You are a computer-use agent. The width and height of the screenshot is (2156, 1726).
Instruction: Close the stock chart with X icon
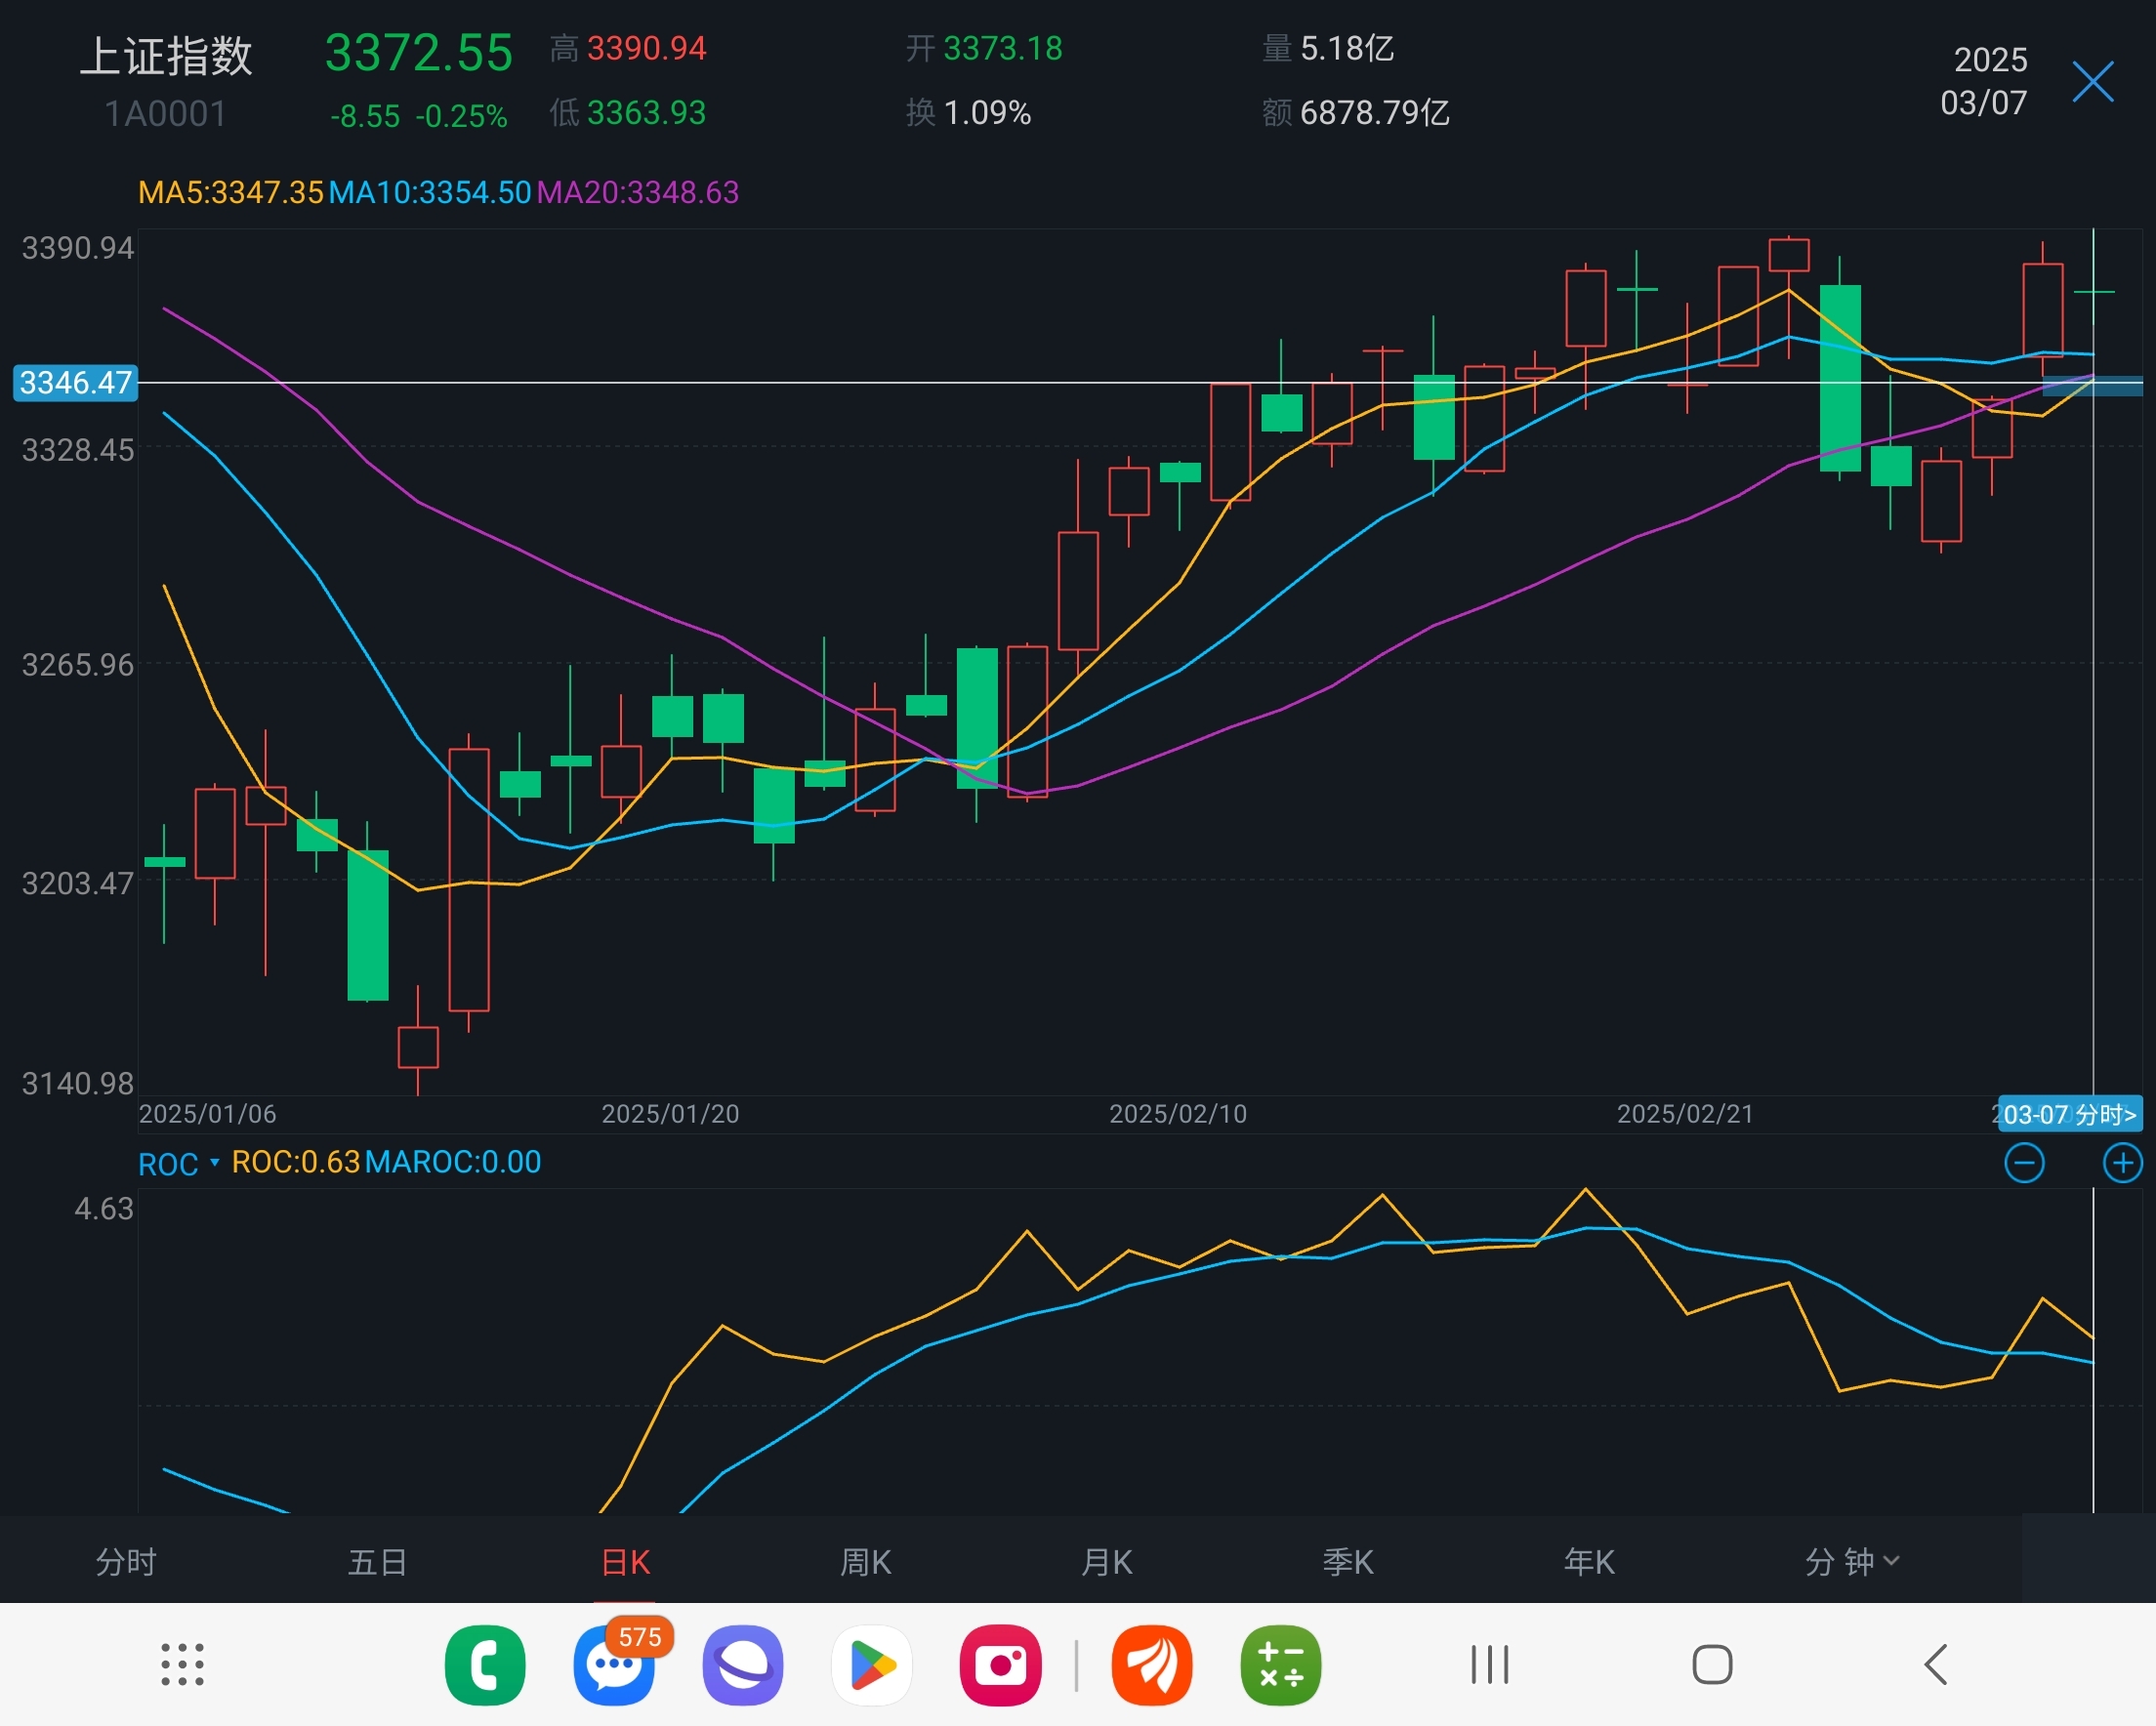pyautogui.click(x=2092, y=82)
